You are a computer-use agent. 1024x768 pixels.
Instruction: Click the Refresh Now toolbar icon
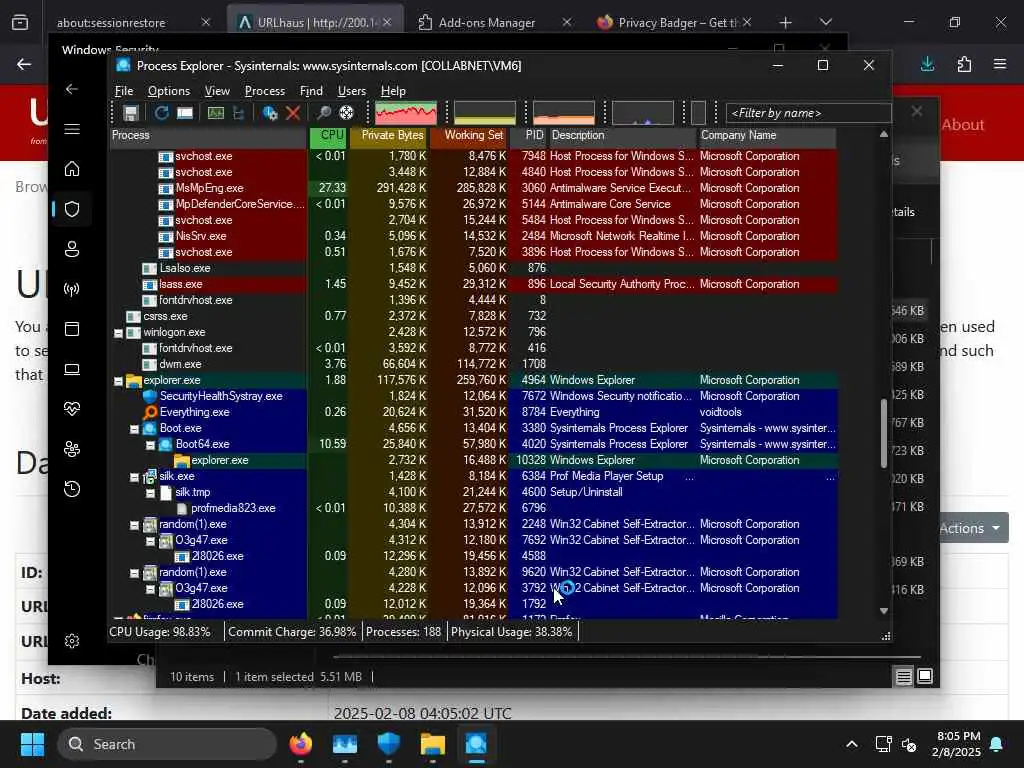coord(161,113)
